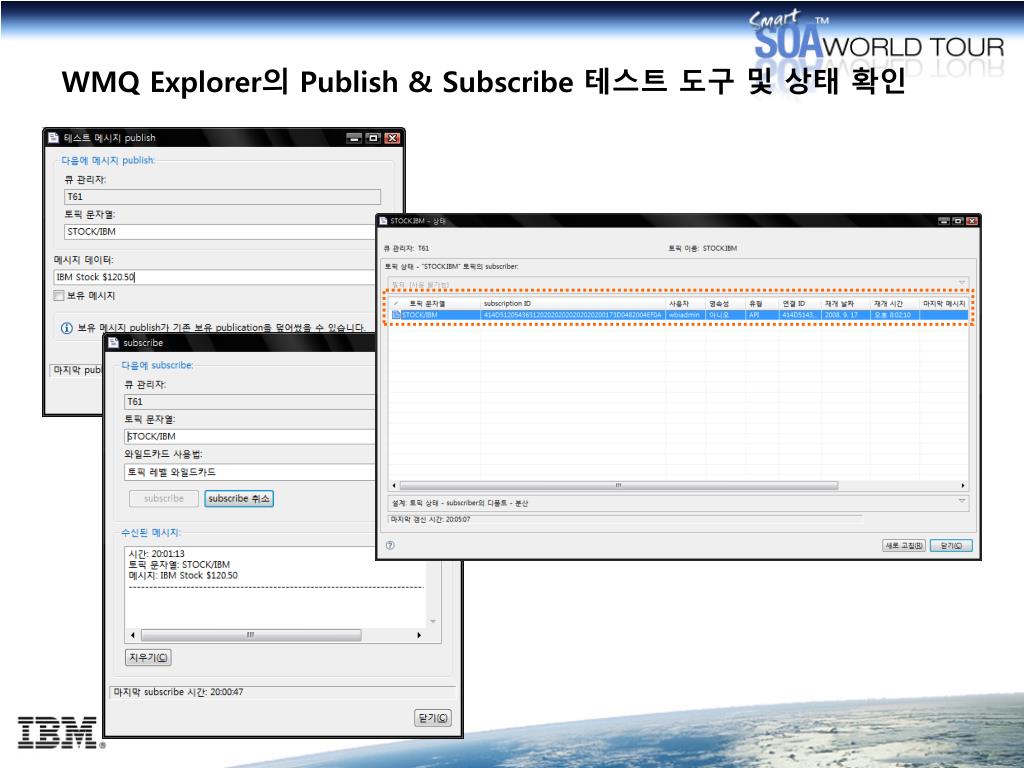Viewport: 1024px width, 768px height.
Task: Click the topic string STOCK/IBM field in the subscribe window
Action: 249,436
